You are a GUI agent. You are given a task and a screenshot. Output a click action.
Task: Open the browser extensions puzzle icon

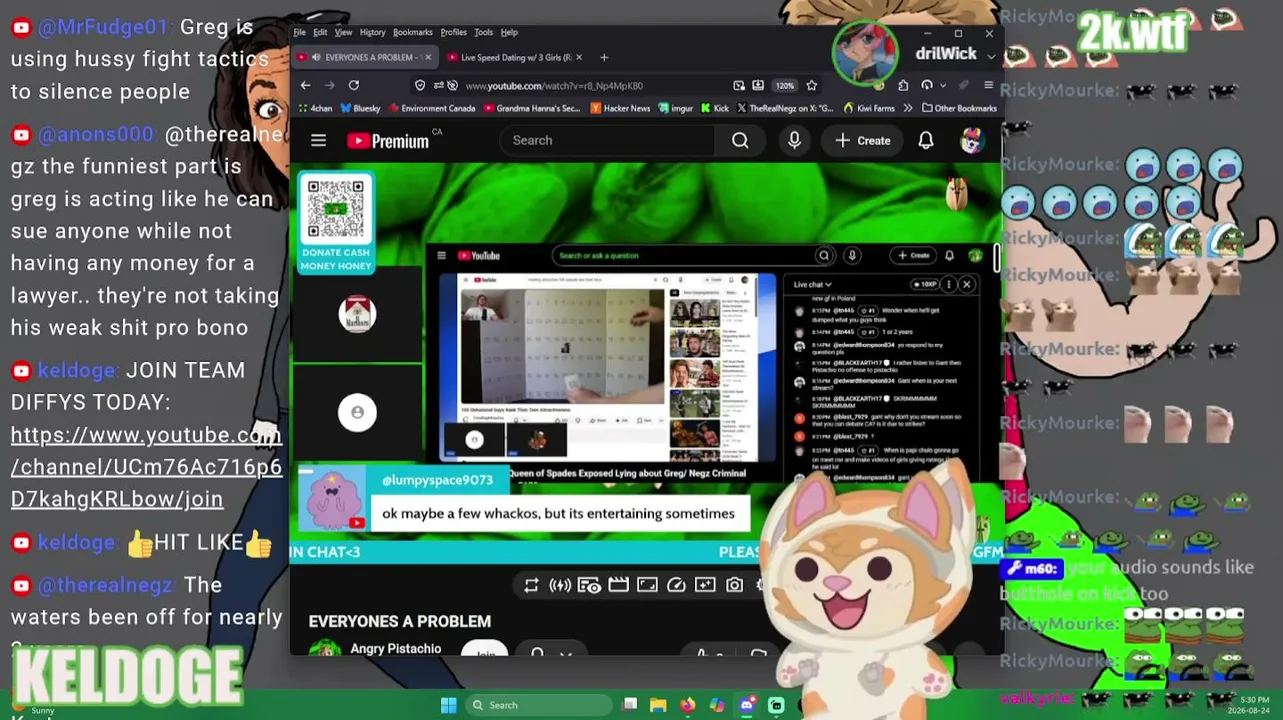[x=903, y=85]
